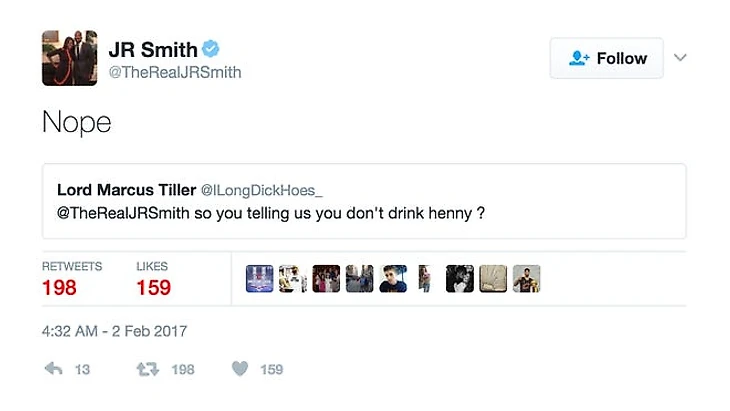Click the @TheRealJRSmith mention in quoted tweet

(x=127, y=213)
